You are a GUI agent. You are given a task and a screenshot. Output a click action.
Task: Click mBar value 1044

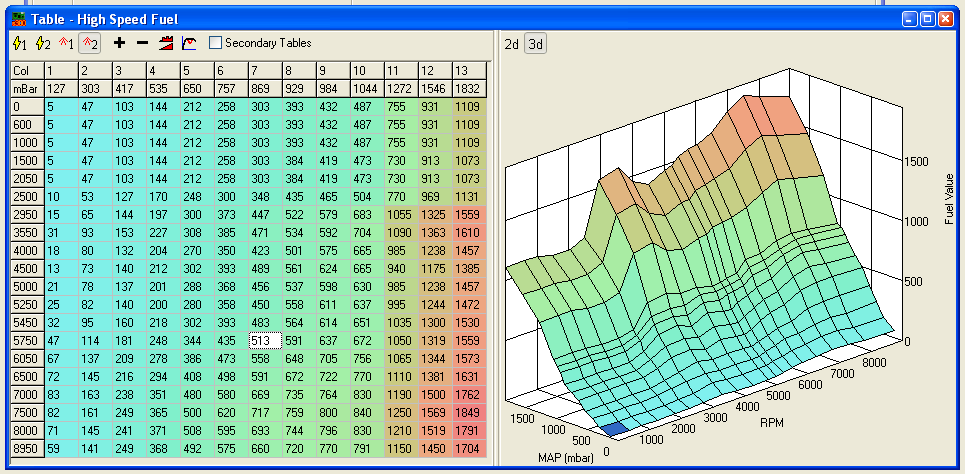coord(367,89)
